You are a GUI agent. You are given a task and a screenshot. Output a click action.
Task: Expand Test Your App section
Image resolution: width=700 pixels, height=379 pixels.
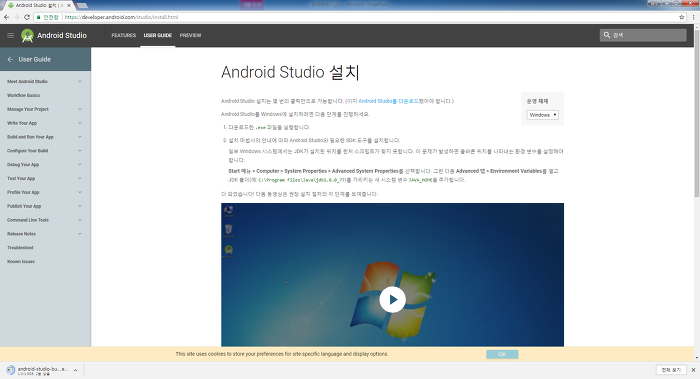(x=80, y=178)
